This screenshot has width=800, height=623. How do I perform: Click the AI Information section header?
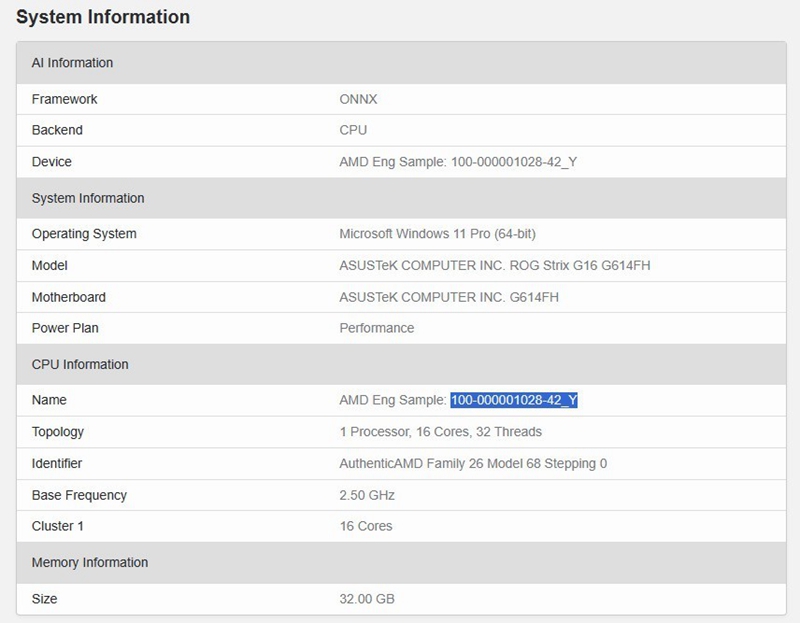click(x=72, y=63)
